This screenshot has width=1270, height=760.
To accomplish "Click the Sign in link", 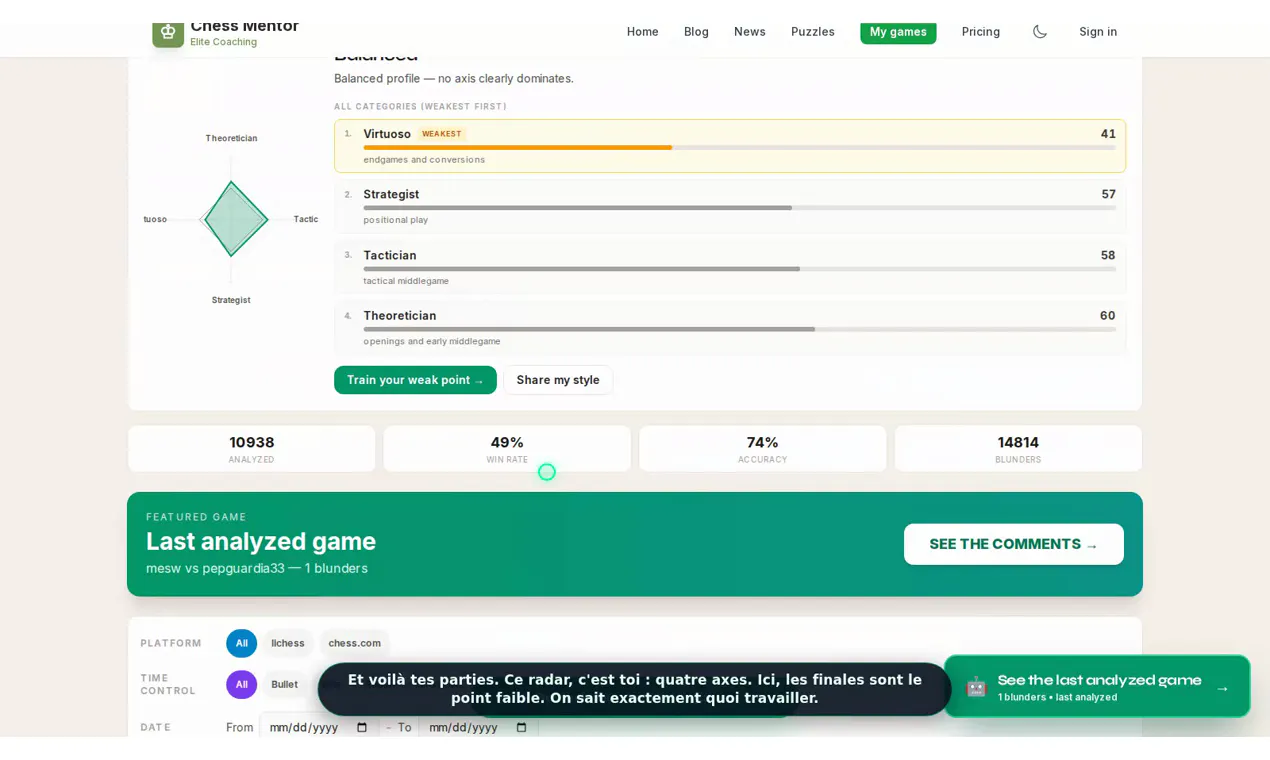I will 1098,32.
